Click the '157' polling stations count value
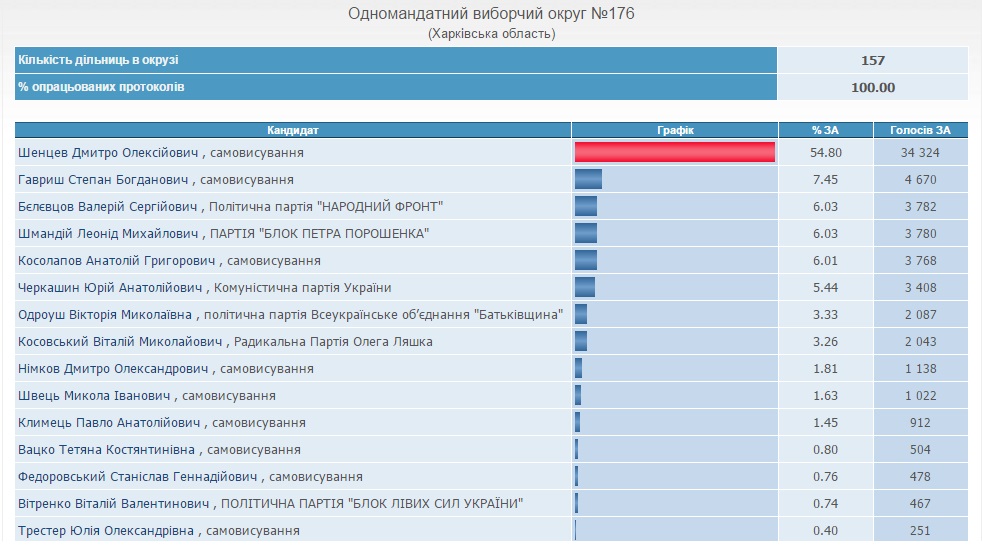The width and height of the screenshot is (982, 558). coord(873,60)
